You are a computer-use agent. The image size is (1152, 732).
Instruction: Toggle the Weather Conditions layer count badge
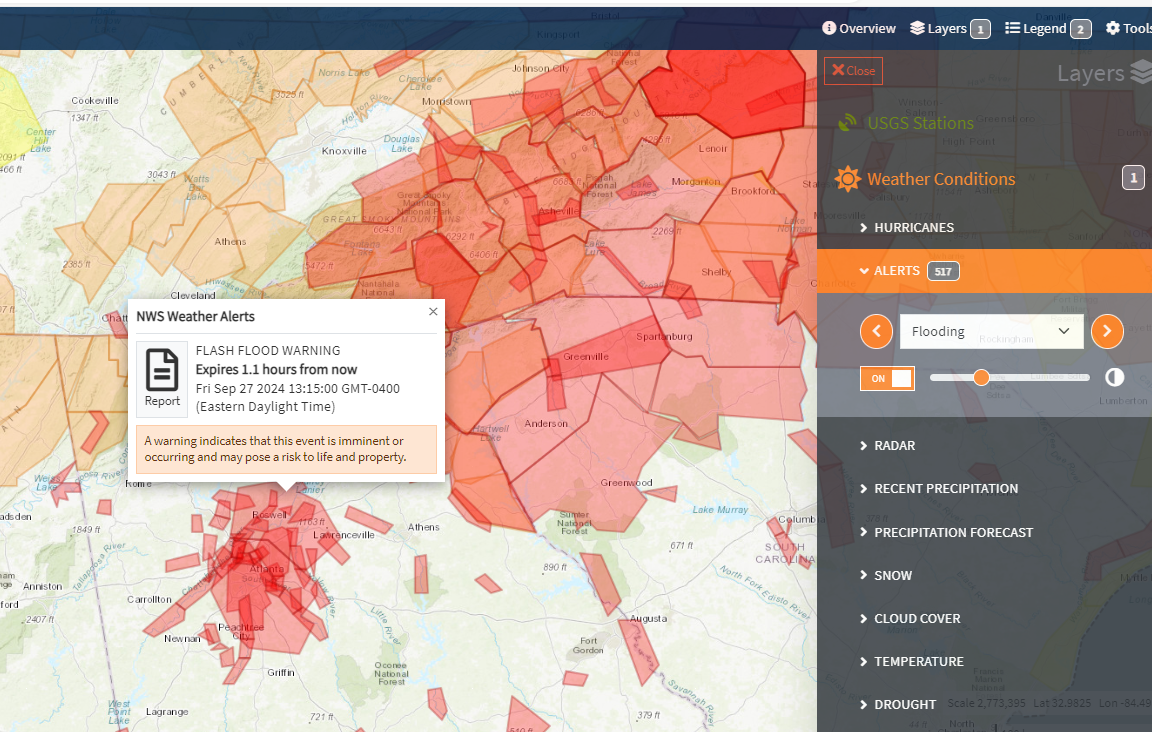pos(1133,177)
